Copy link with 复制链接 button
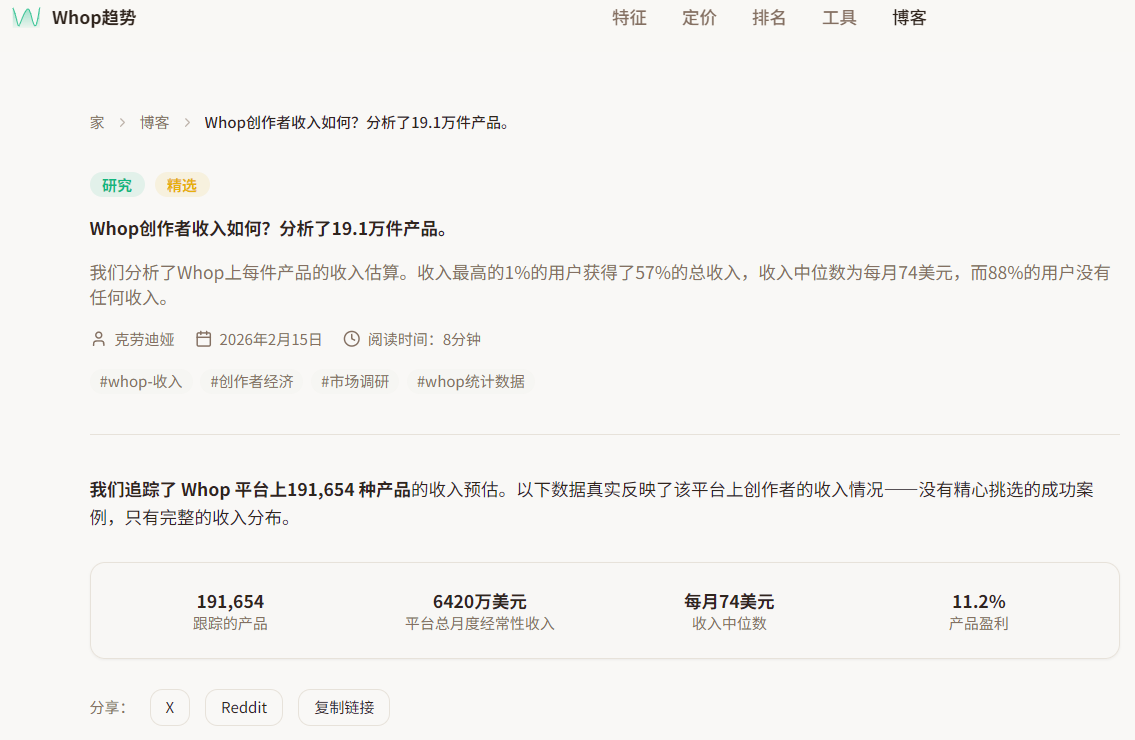Viewport: 1135px width, 740px height. click(x=344, y=707)
